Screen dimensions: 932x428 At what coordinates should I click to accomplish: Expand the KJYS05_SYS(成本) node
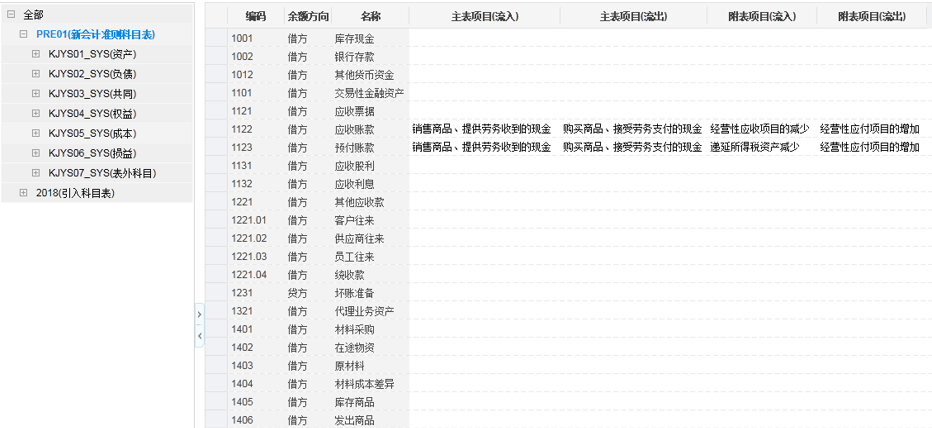pos(36,133)
